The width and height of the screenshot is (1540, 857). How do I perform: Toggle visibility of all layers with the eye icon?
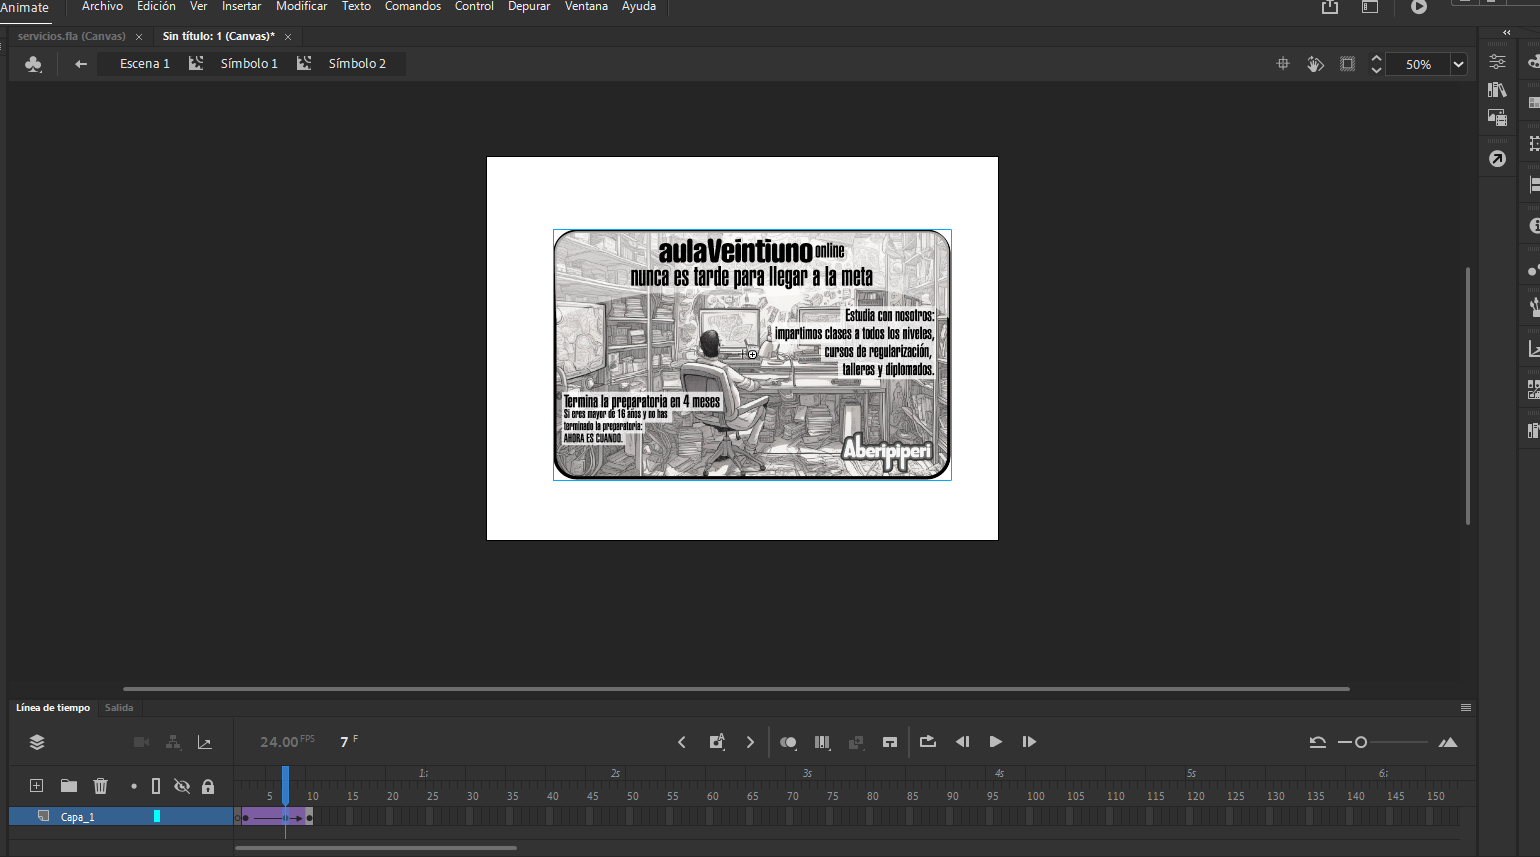pyautogui.click(x=182, y=786)
